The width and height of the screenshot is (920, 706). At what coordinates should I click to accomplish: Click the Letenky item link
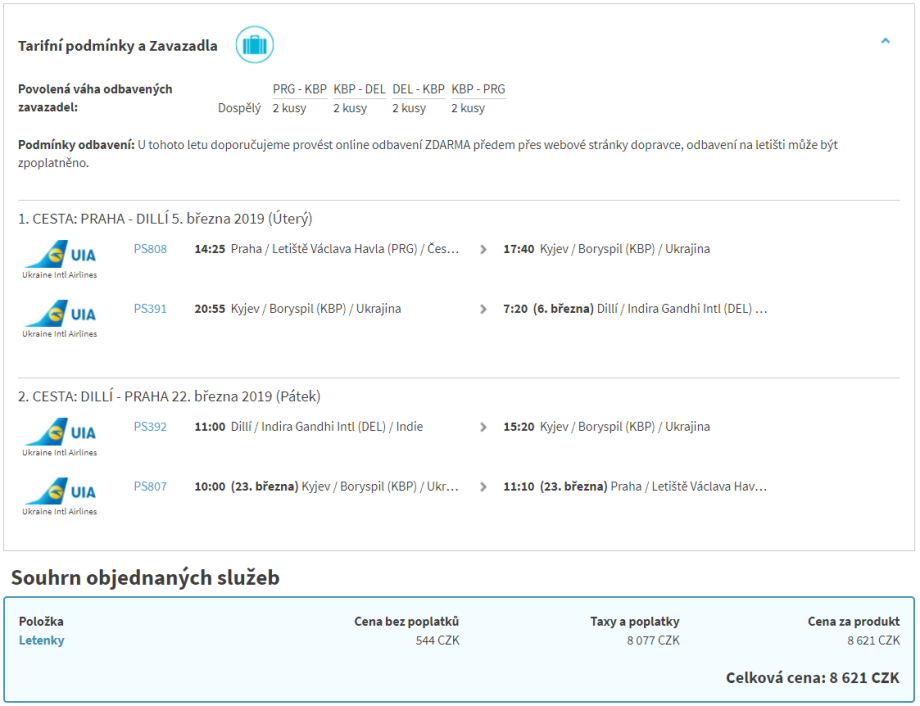coord(41,640)
